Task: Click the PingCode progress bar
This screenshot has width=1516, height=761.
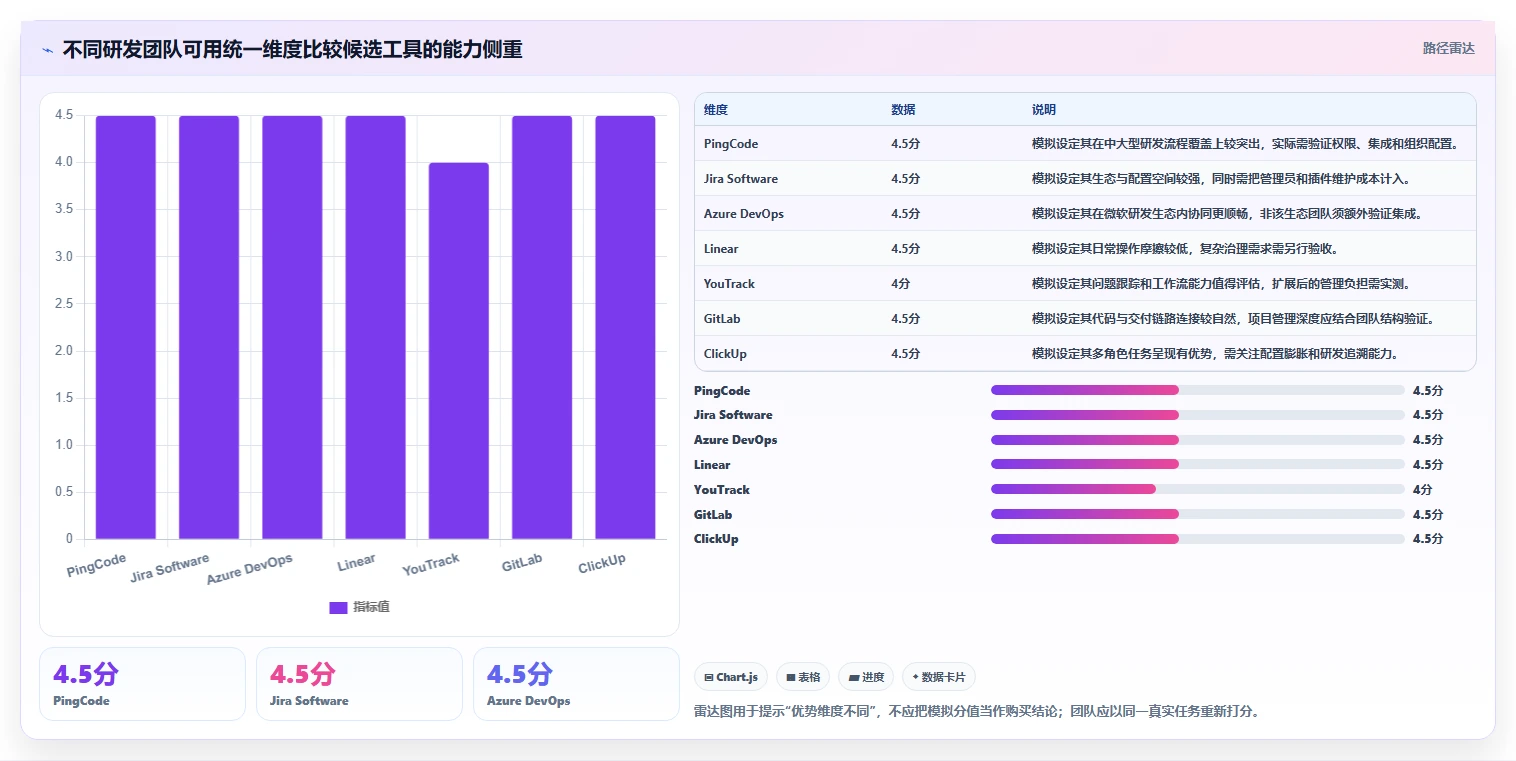Action: [x=1197, y=390]
